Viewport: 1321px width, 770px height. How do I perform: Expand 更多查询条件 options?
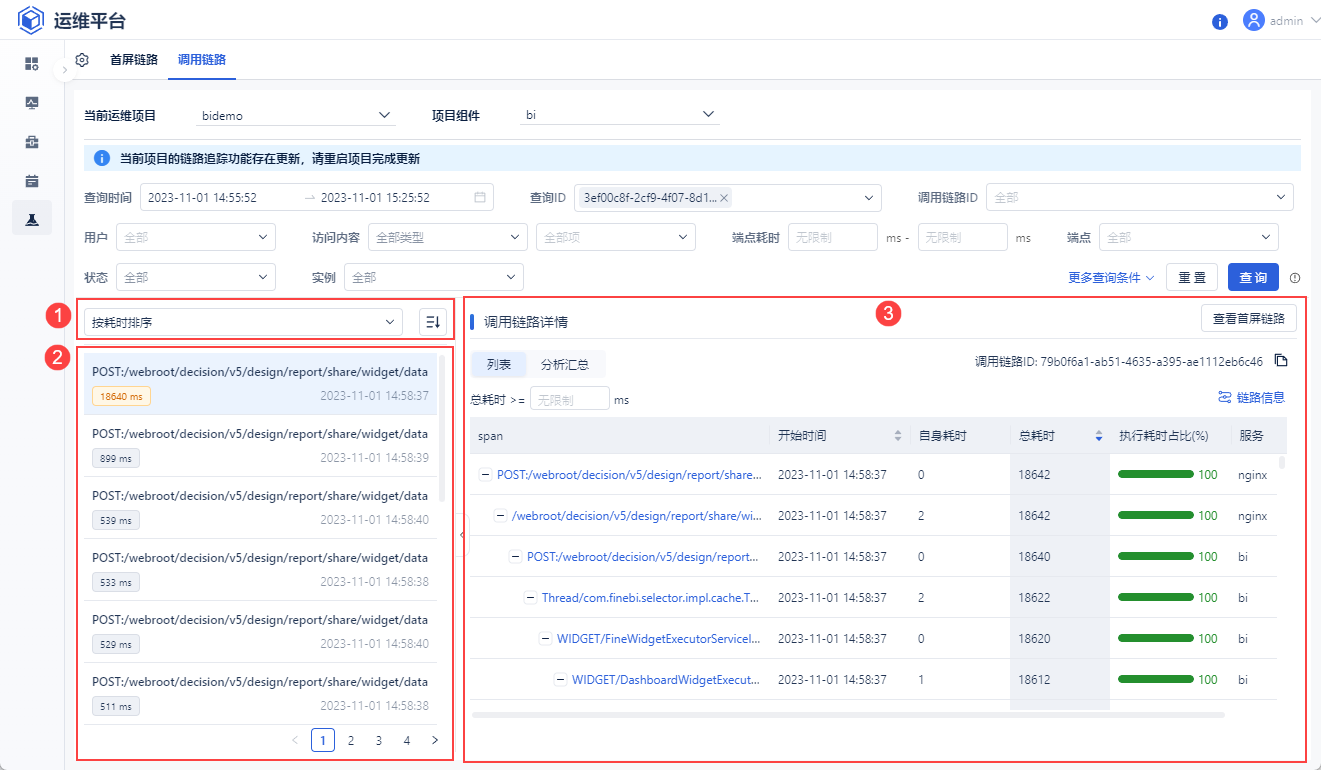(x=1112, y=278)
